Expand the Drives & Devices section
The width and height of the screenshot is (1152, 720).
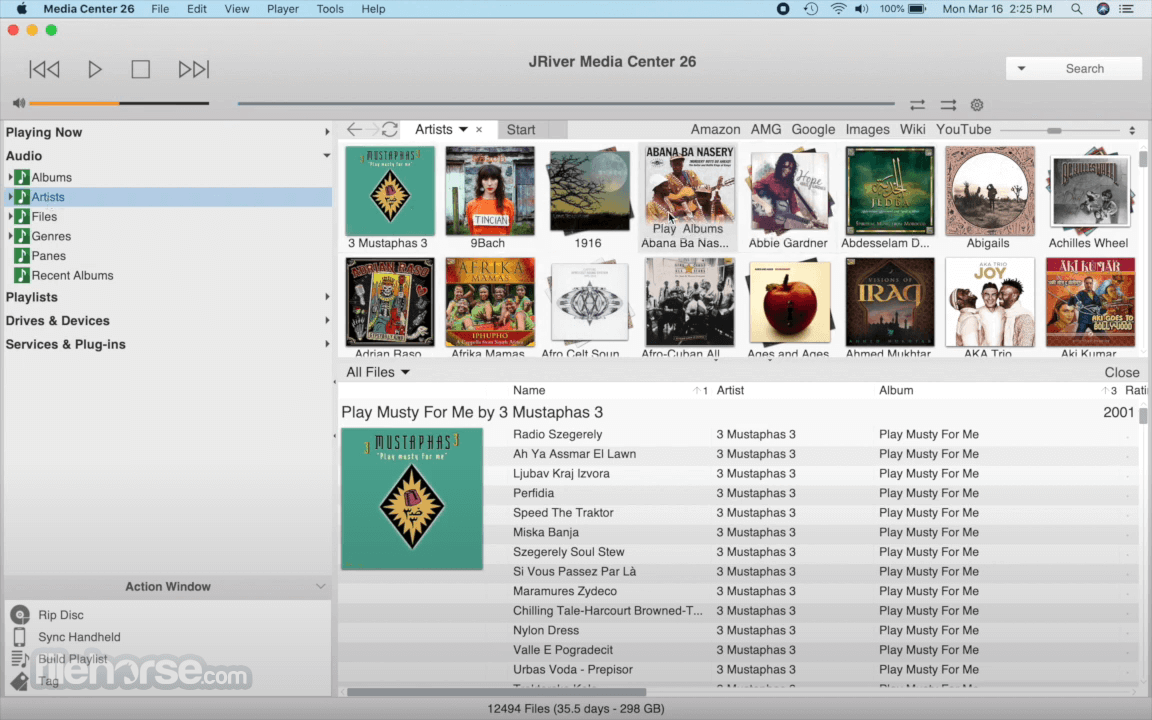(x=327, y=320)
